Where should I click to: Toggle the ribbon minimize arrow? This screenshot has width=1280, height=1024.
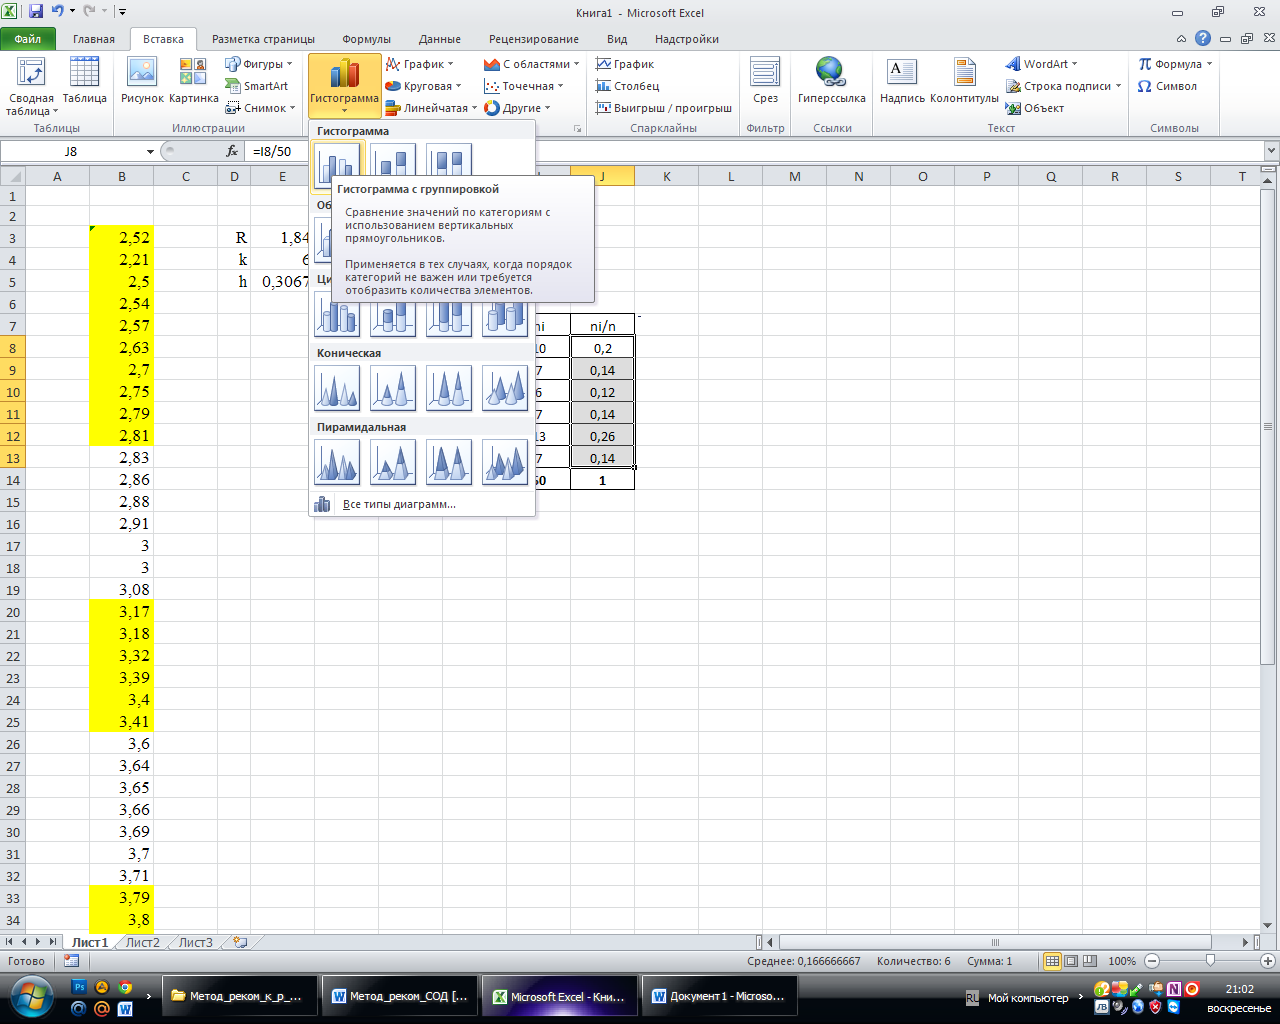[x=1182, y=39]
